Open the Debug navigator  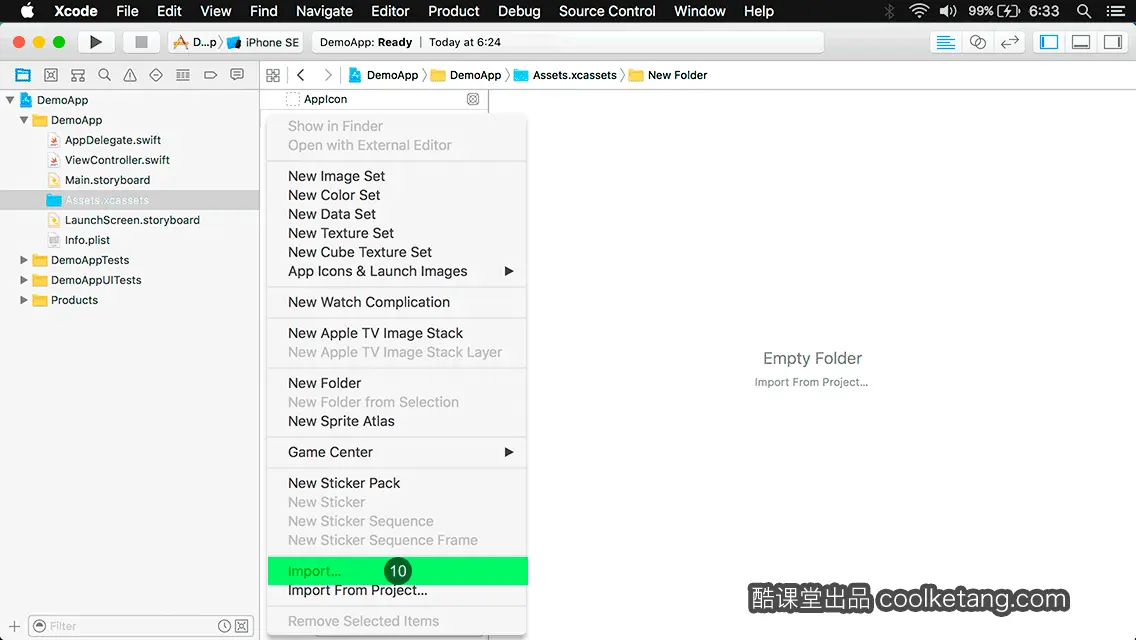coord(183,75)
